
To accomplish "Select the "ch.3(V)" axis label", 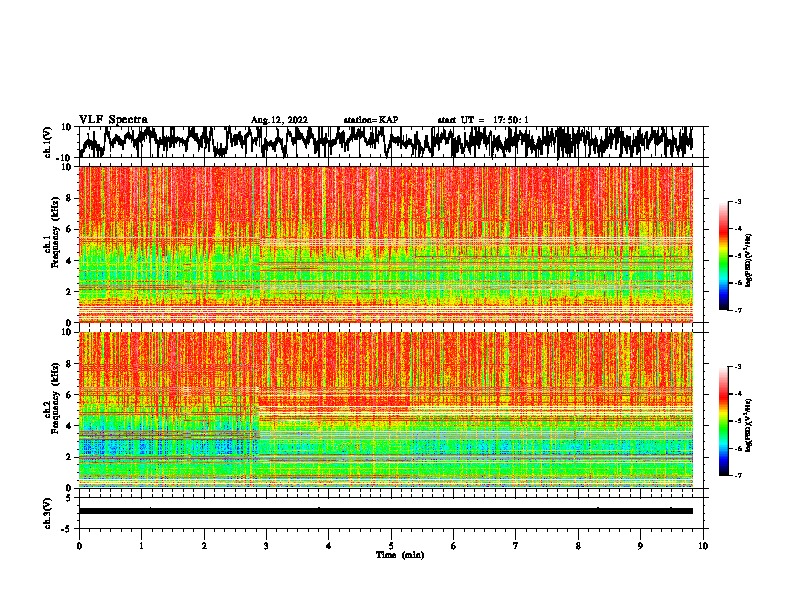I will 48,513.
